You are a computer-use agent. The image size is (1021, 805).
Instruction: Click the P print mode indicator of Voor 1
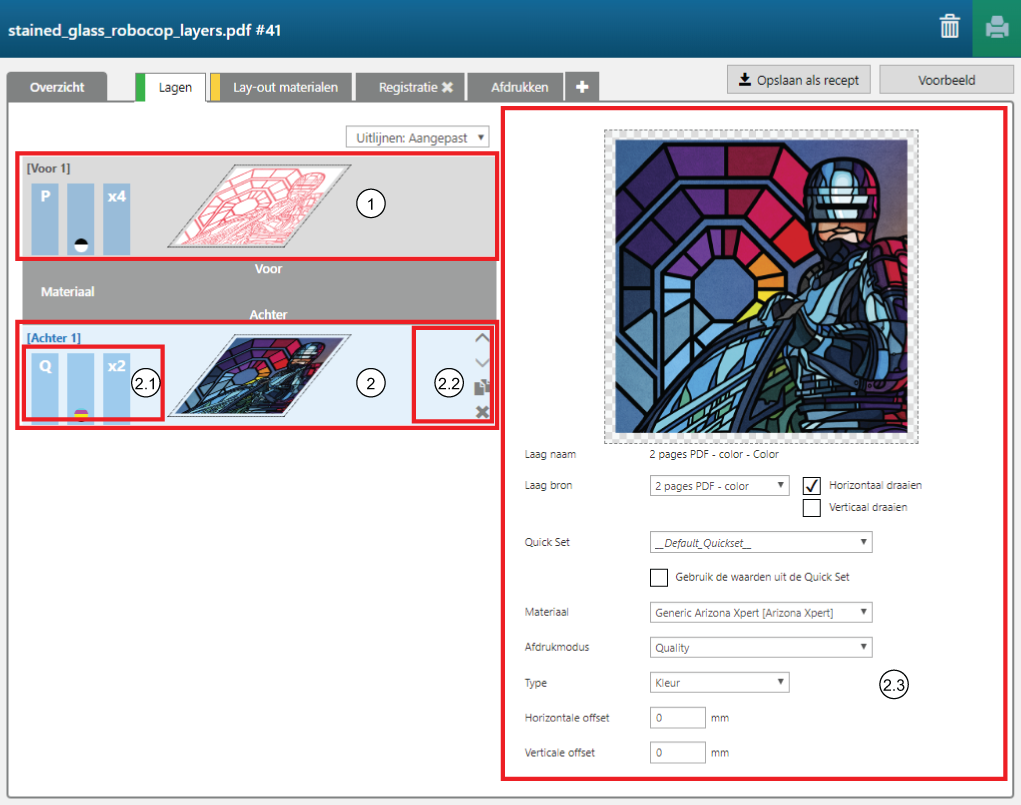tap(45, 219)
